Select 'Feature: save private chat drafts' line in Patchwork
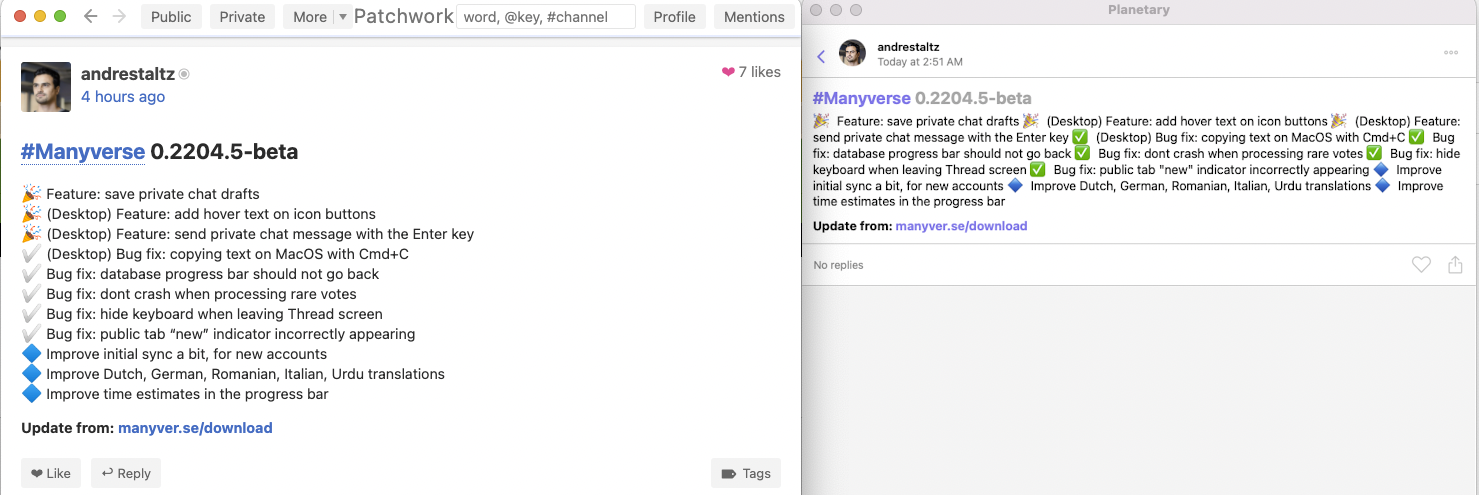The width and height of the screenshot is (1479, 495). (153, 194)
